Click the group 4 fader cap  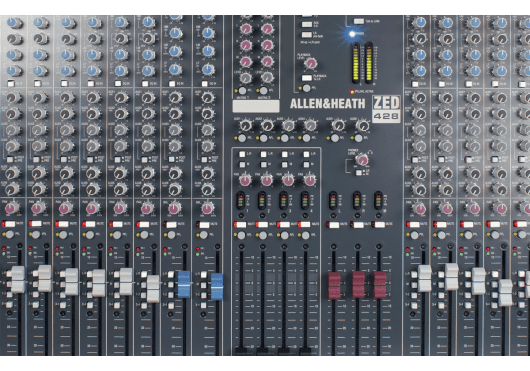306,351
